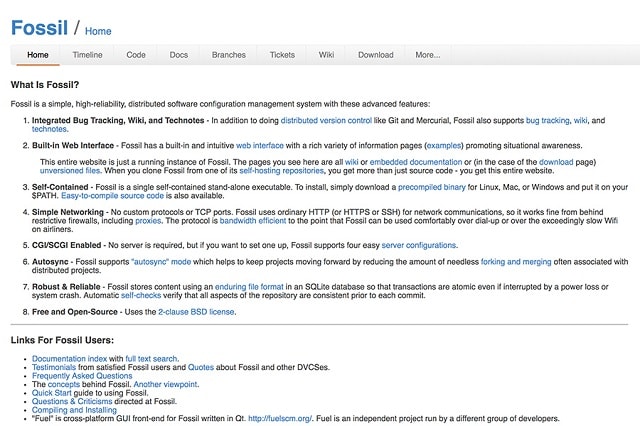Open the distributed version control link

tap(326, 120)
